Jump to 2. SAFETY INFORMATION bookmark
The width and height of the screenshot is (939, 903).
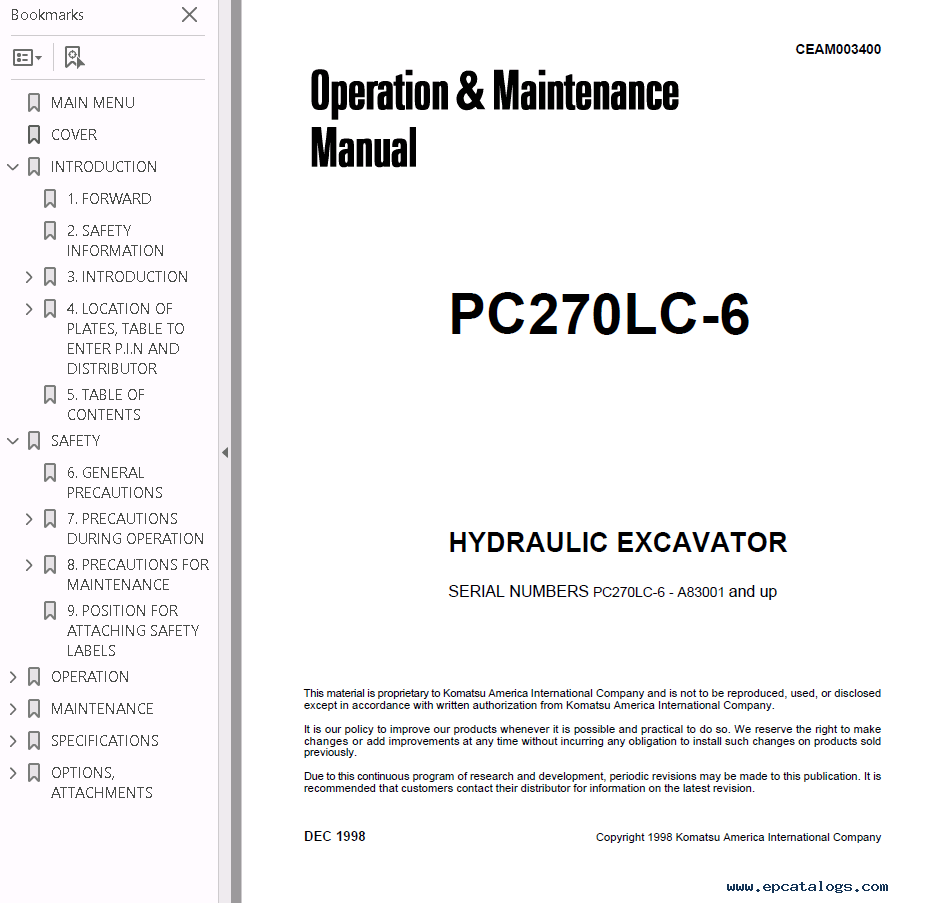pyautogui.click(x=115, y=240)
